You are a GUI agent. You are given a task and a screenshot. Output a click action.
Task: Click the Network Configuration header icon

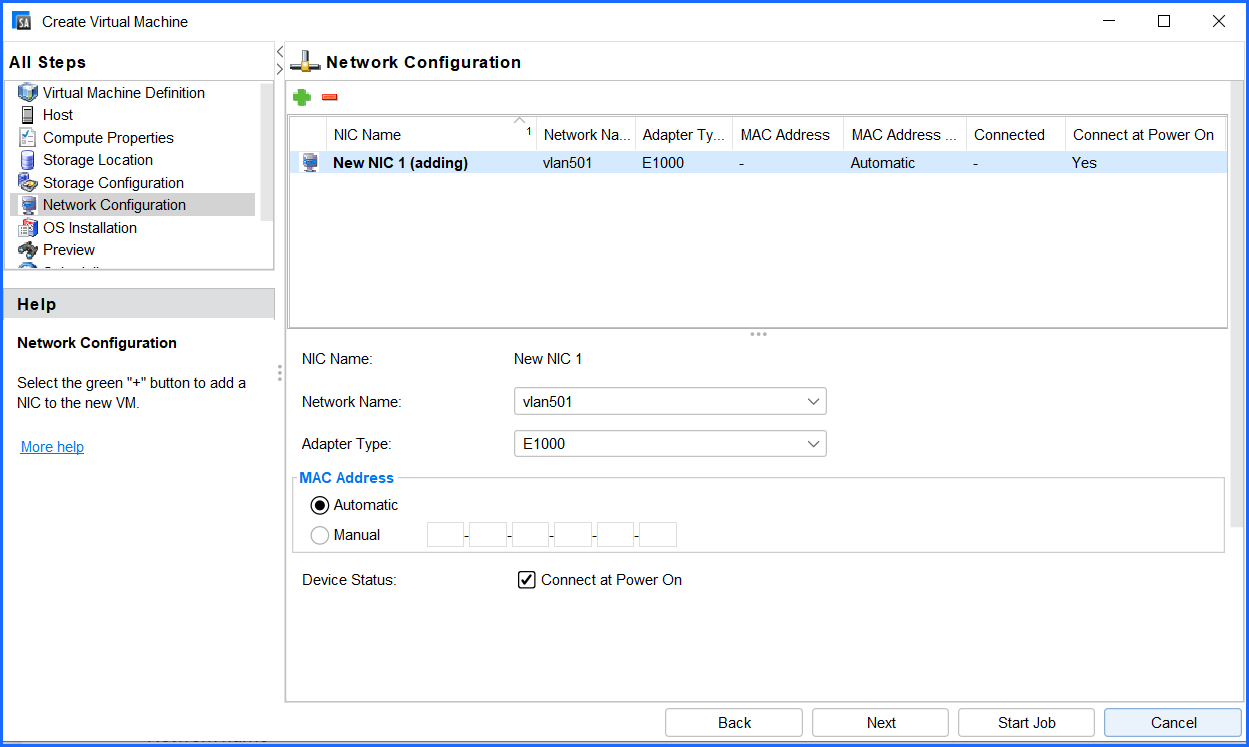(305, 62)
